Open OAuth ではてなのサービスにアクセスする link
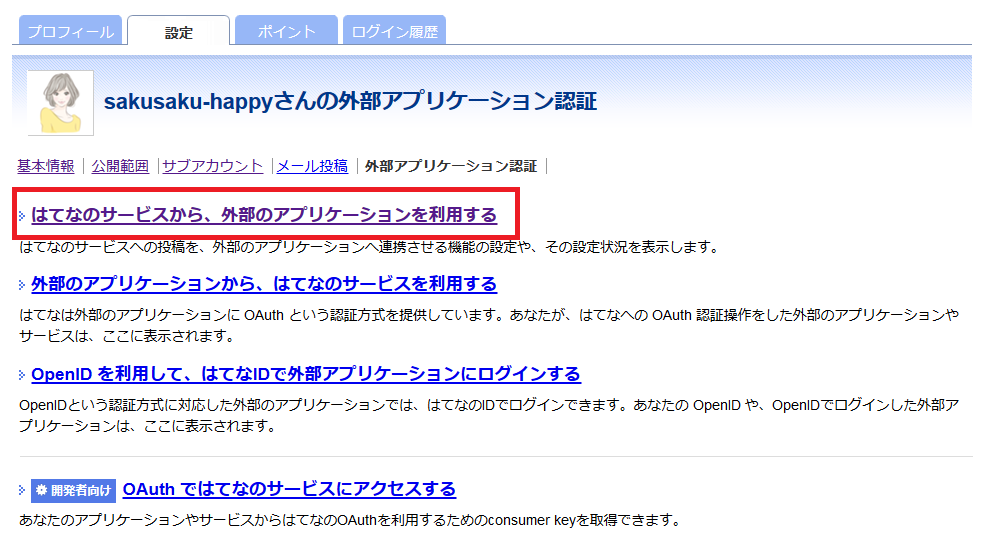Viewport: 987px width, 545px height. [x=289, y=489]
